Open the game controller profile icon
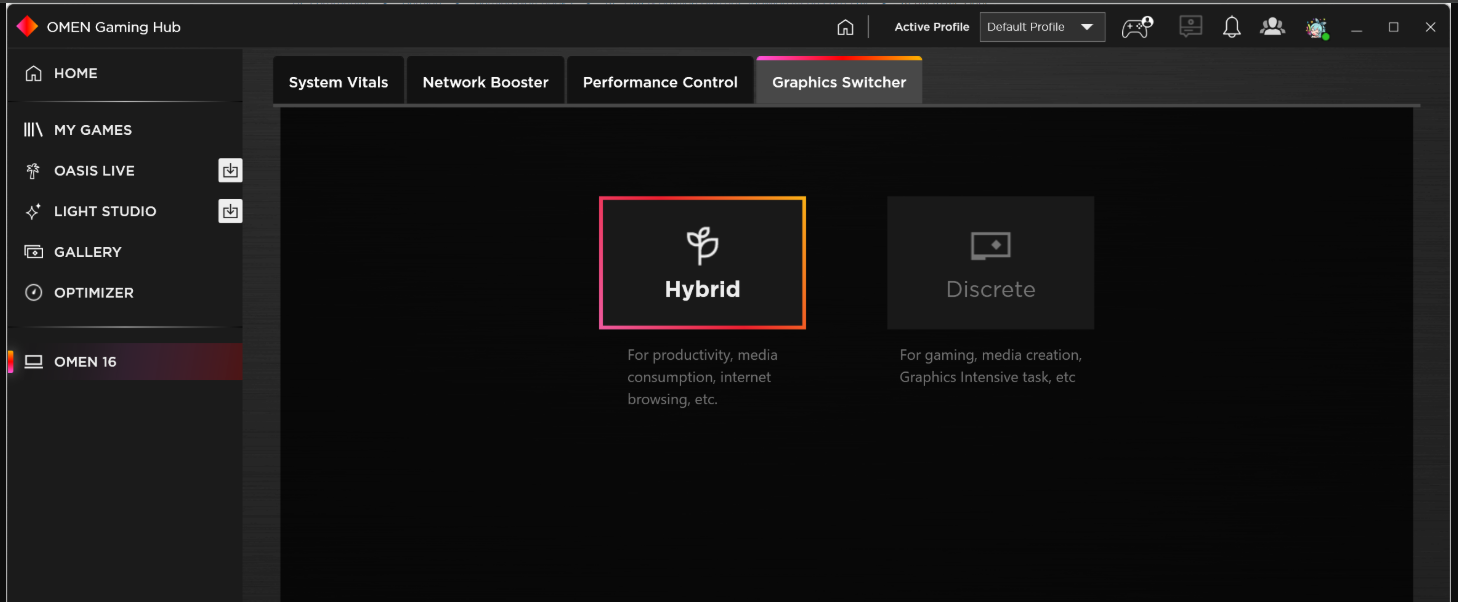1458x602 pixels. tap(1137, 27)
